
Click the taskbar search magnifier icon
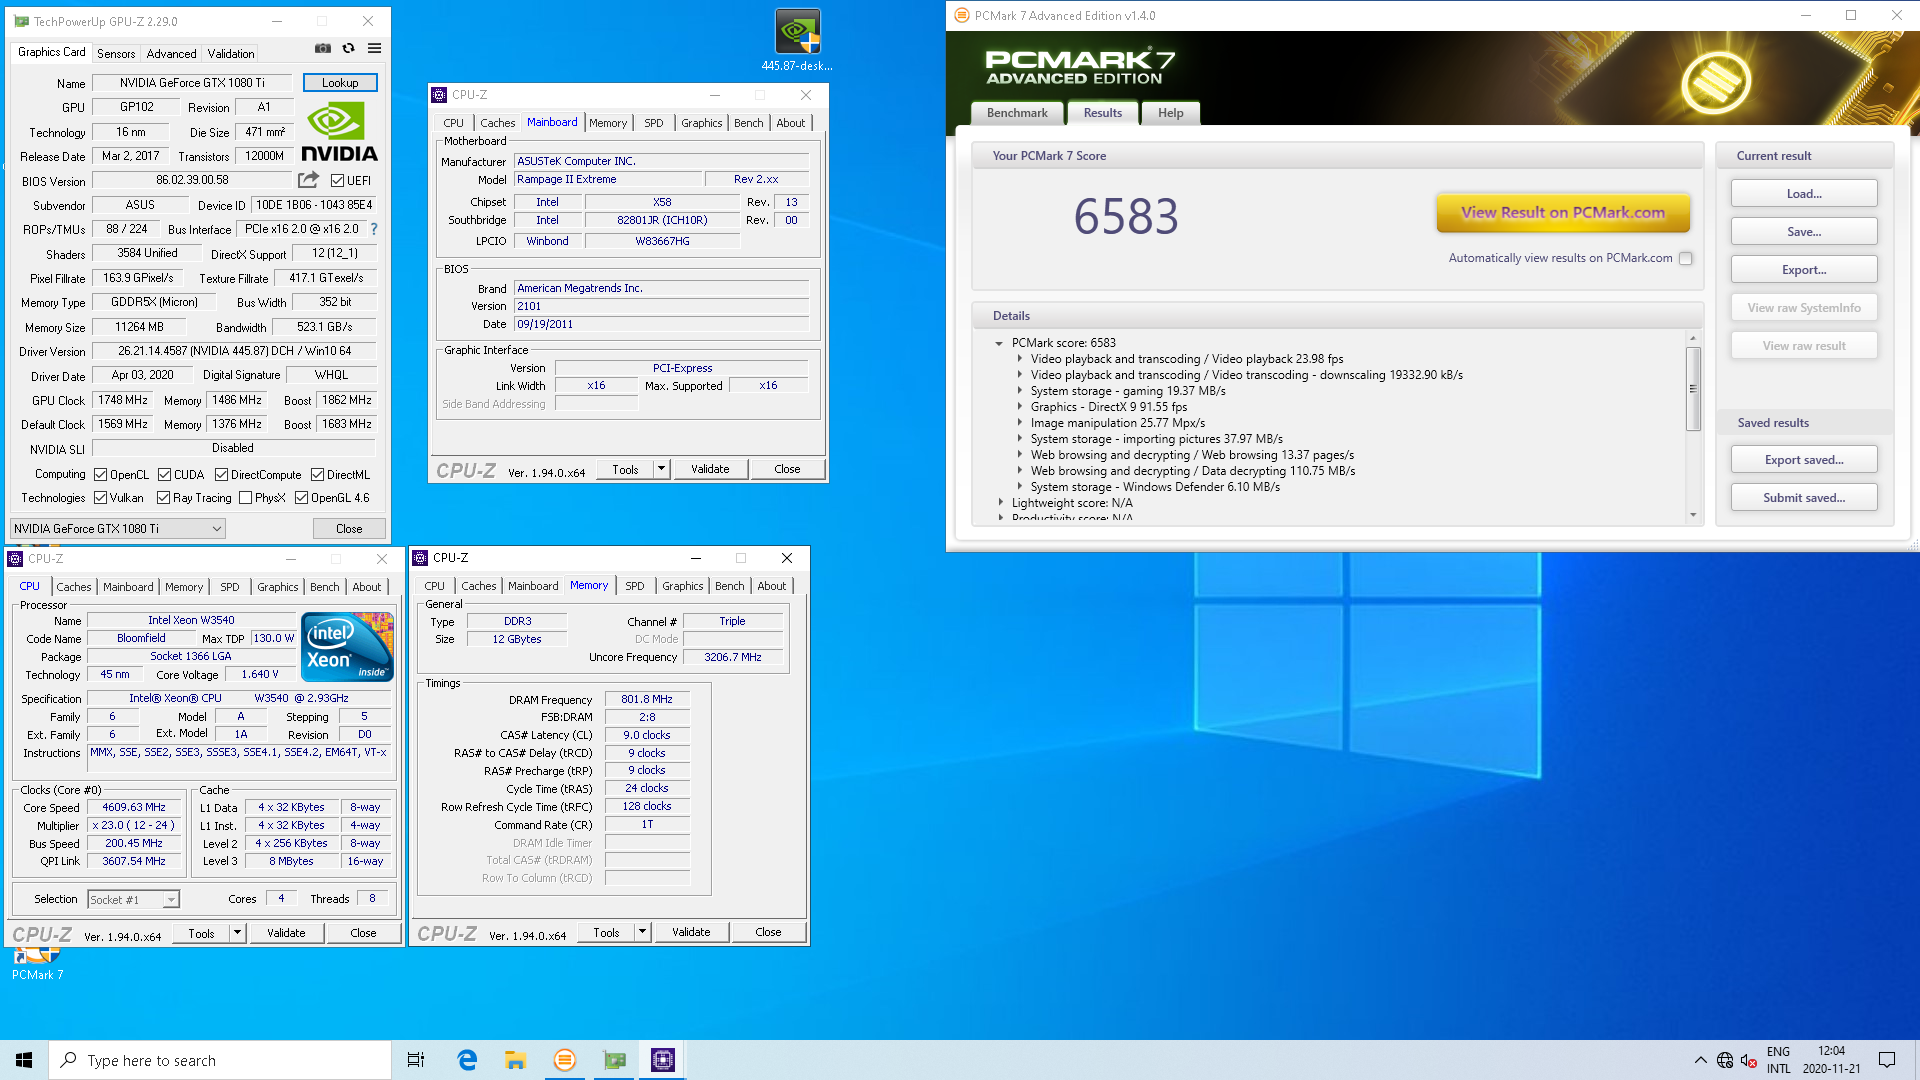tap(68, 1060)
